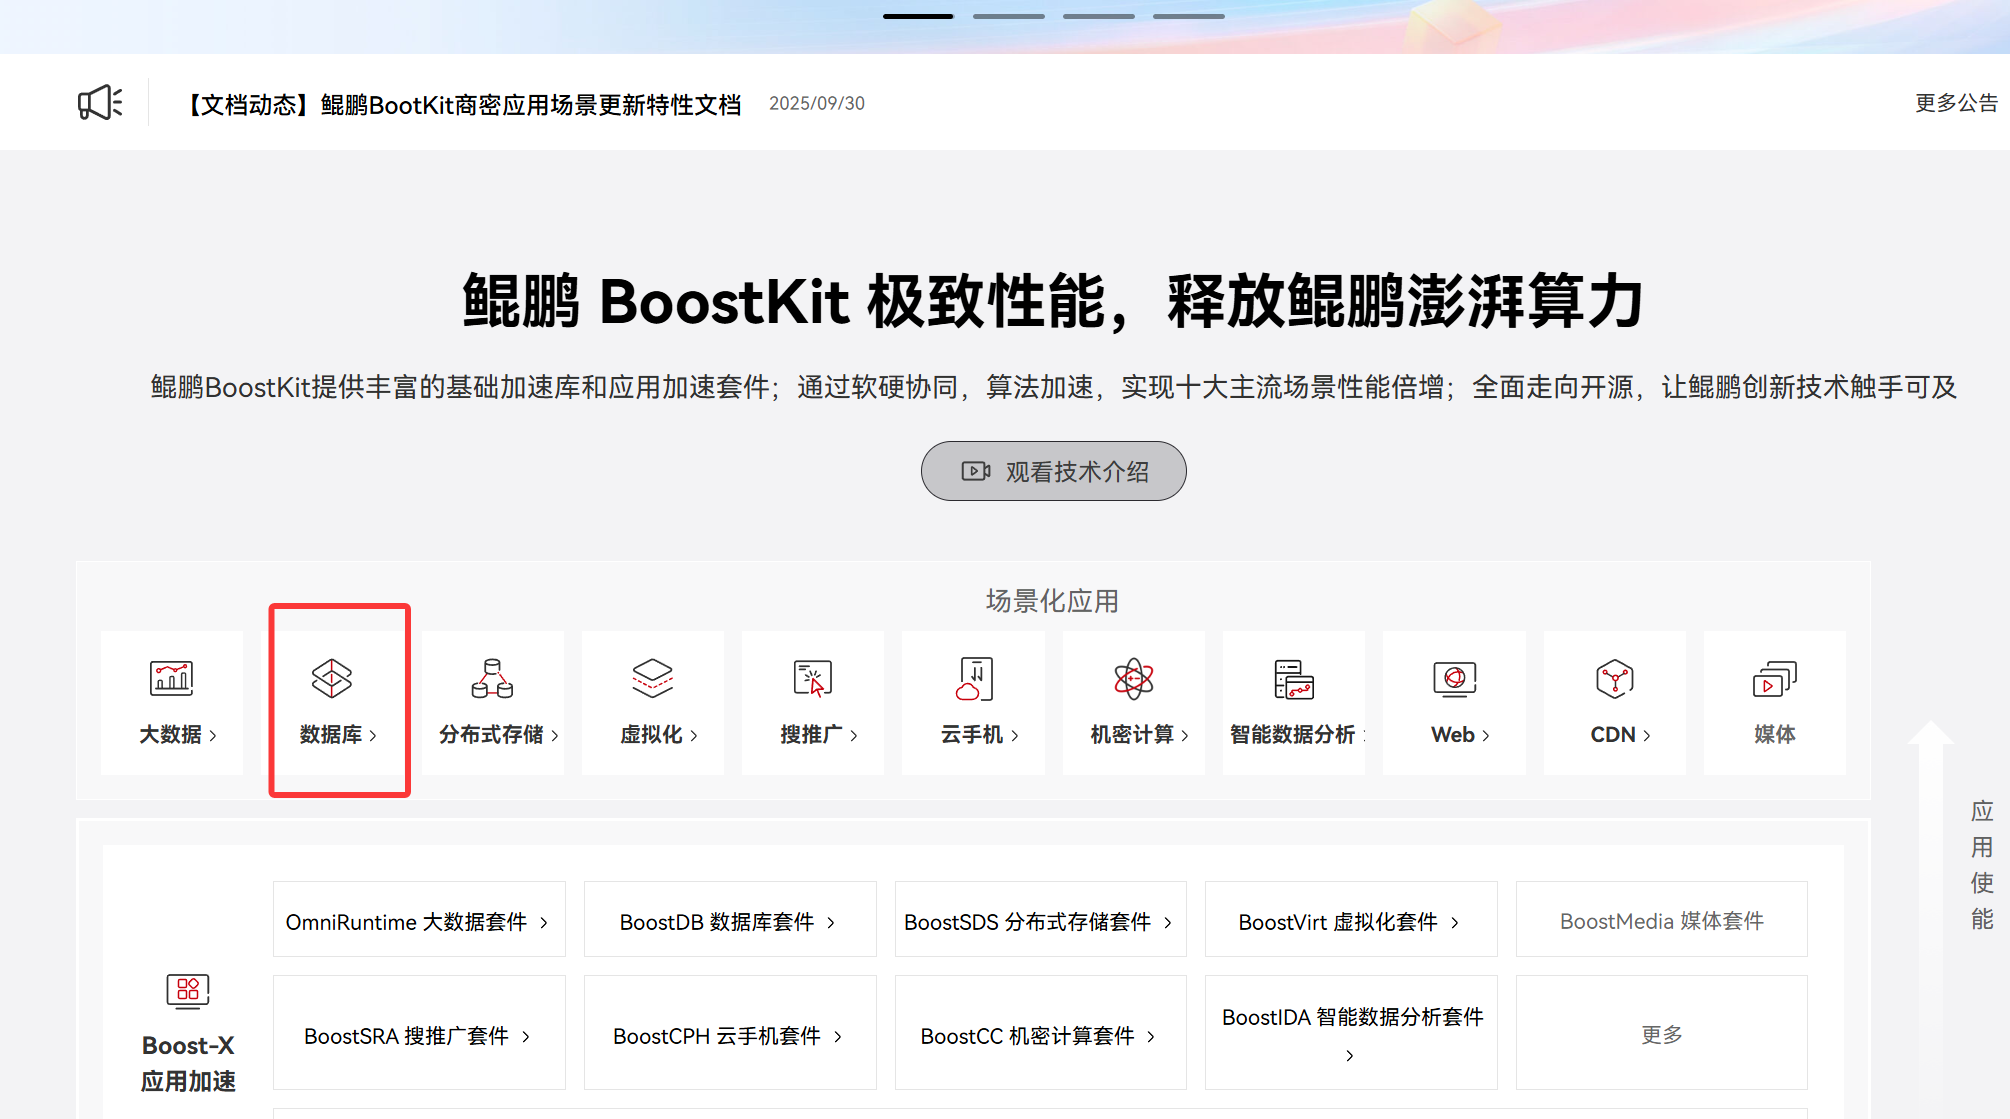Viewport: 2010px width, 1119px height.
Task: Click the 大数据 chart icon
Action: 171,678
